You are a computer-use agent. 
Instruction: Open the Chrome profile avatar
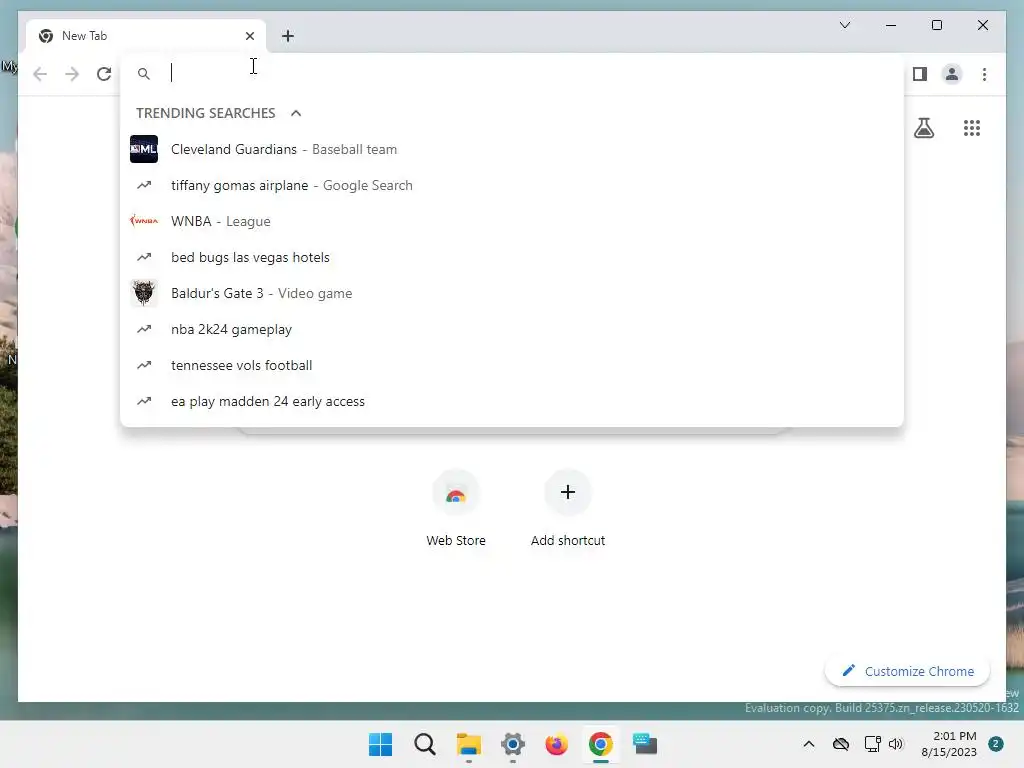[952, 74]
